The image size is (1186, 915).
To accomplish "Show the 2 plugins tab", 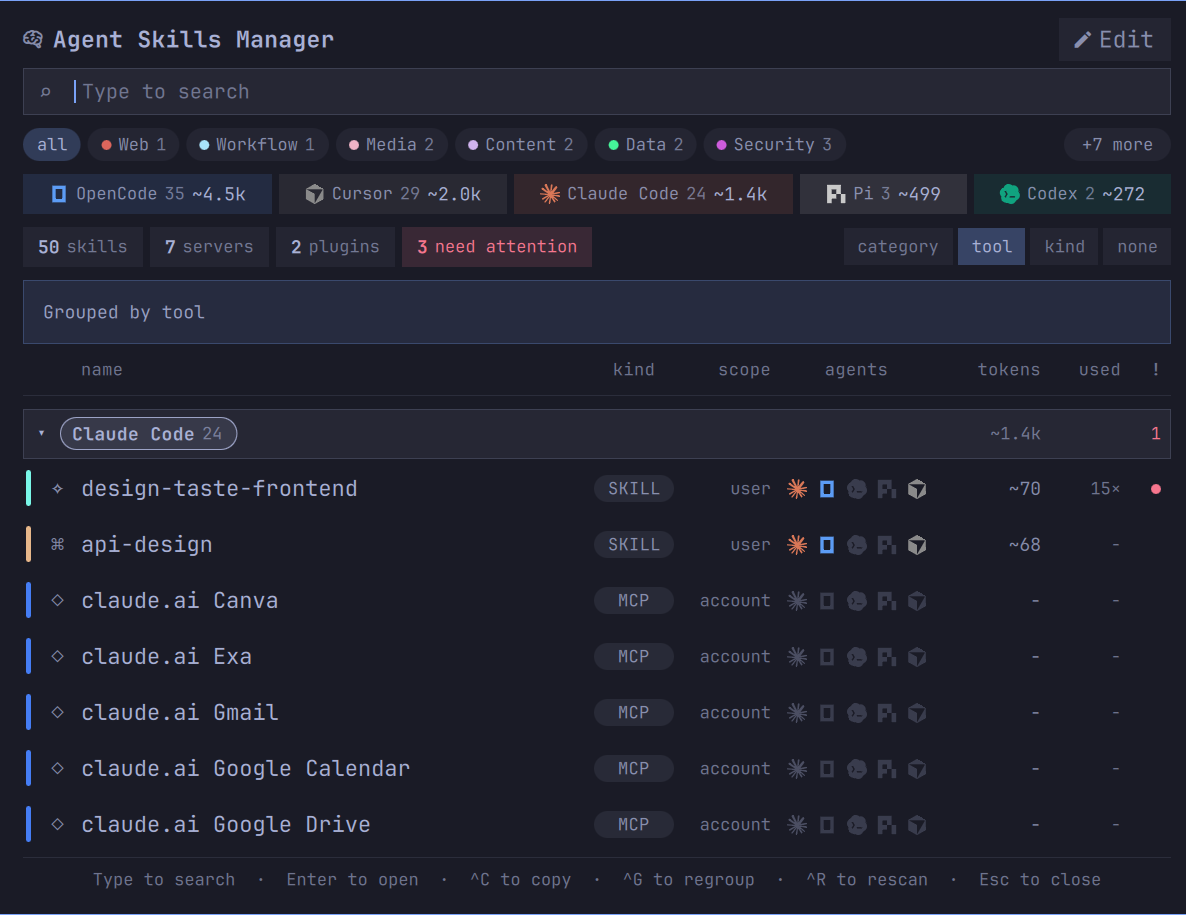I will pos(335,247).
